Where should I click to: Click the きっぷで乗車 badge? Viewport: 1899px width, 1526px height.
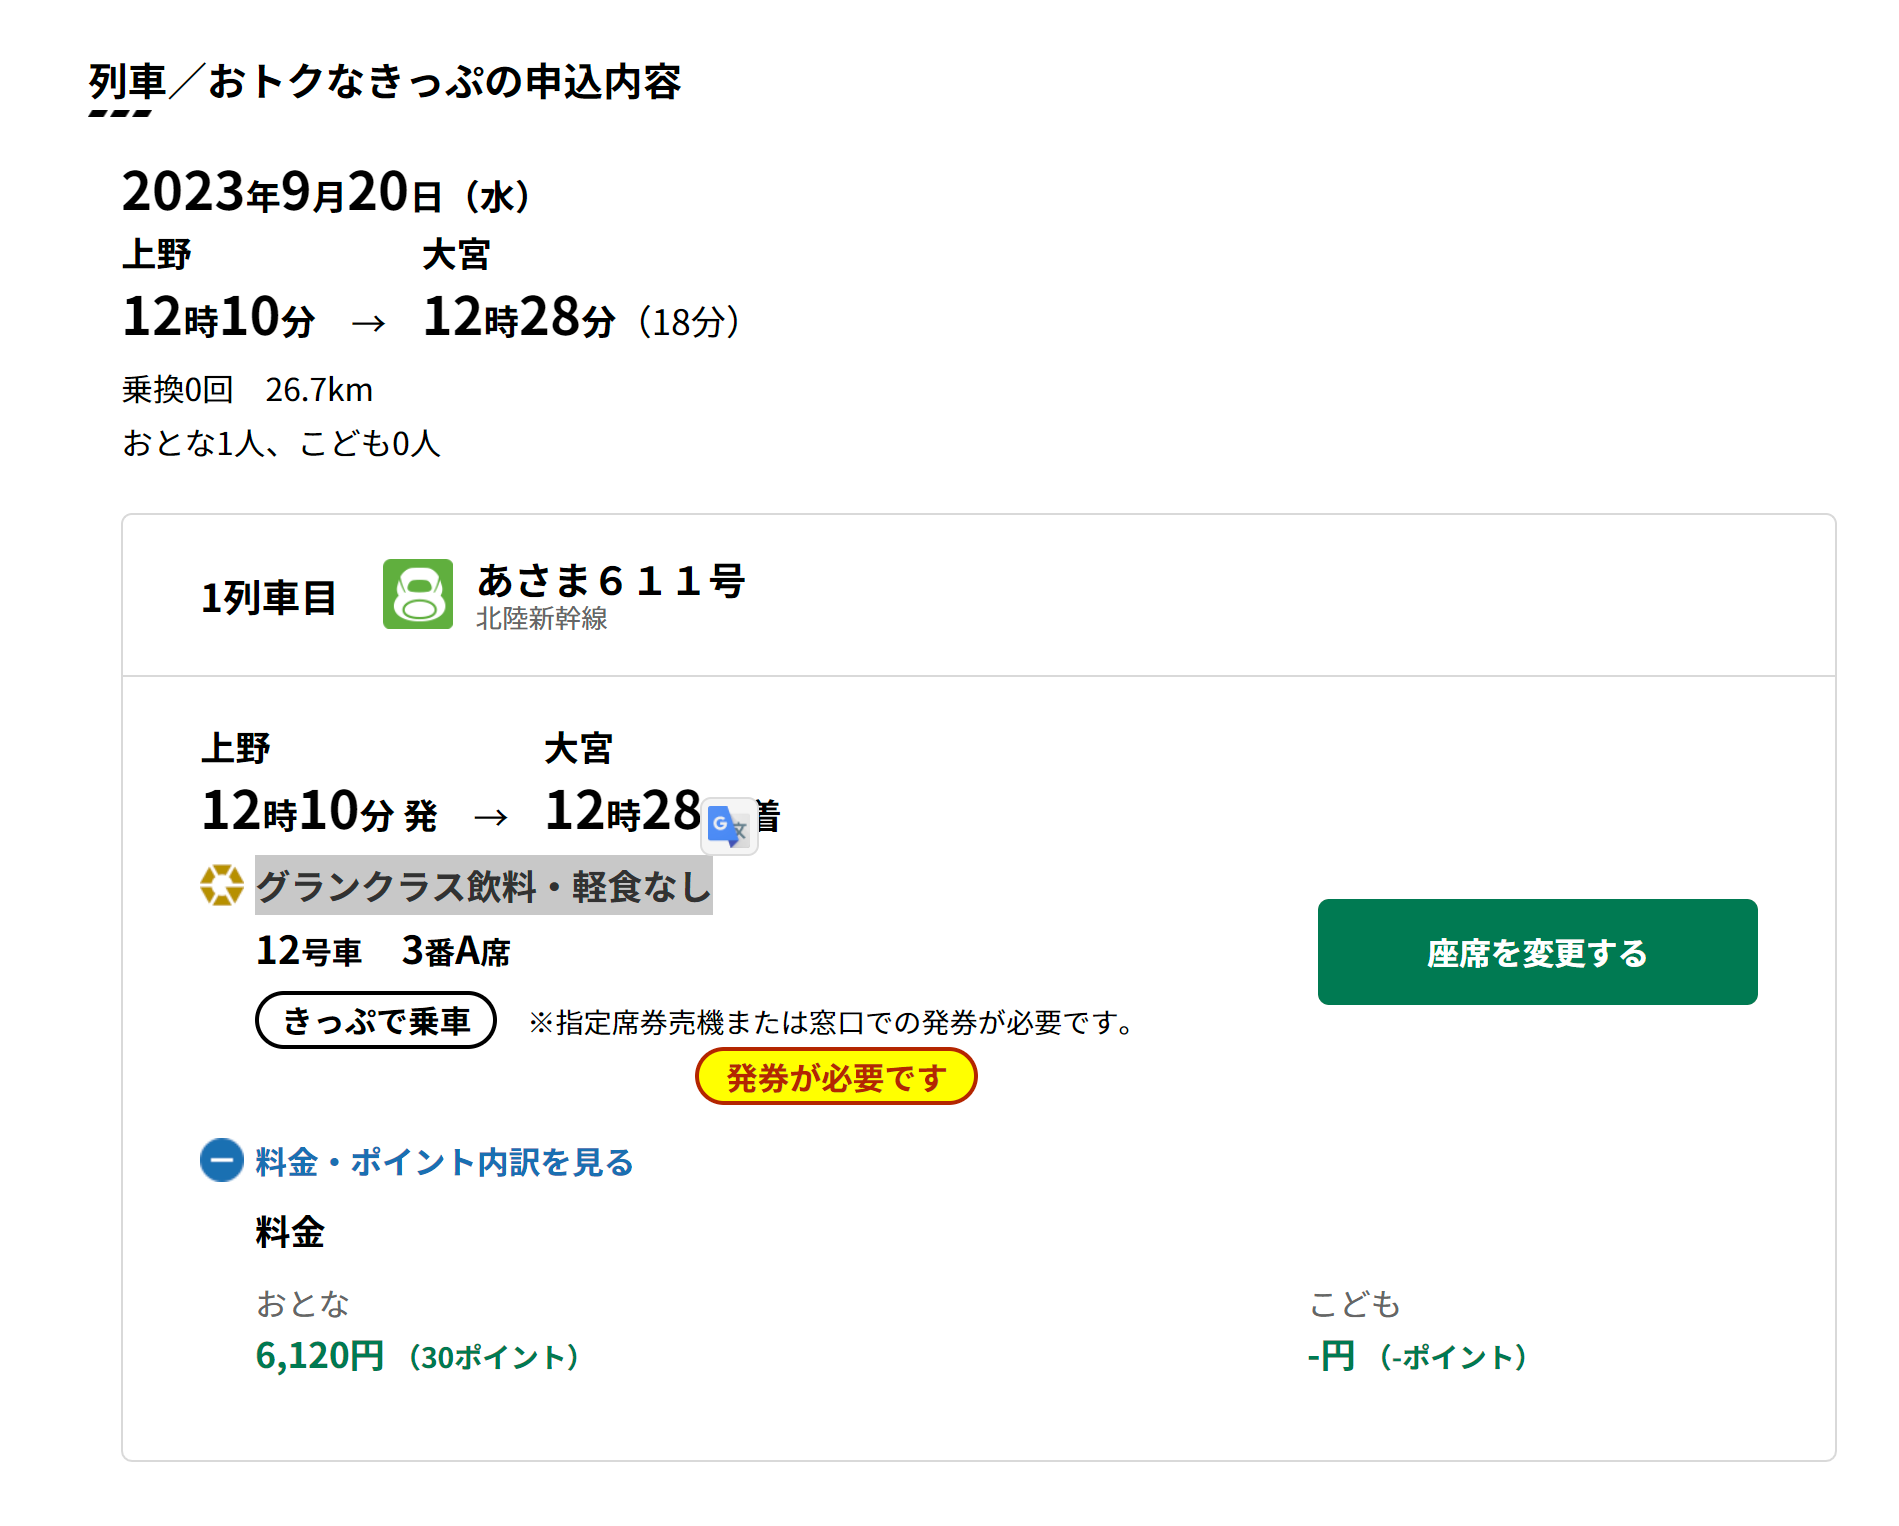[x=376, y=1020]
